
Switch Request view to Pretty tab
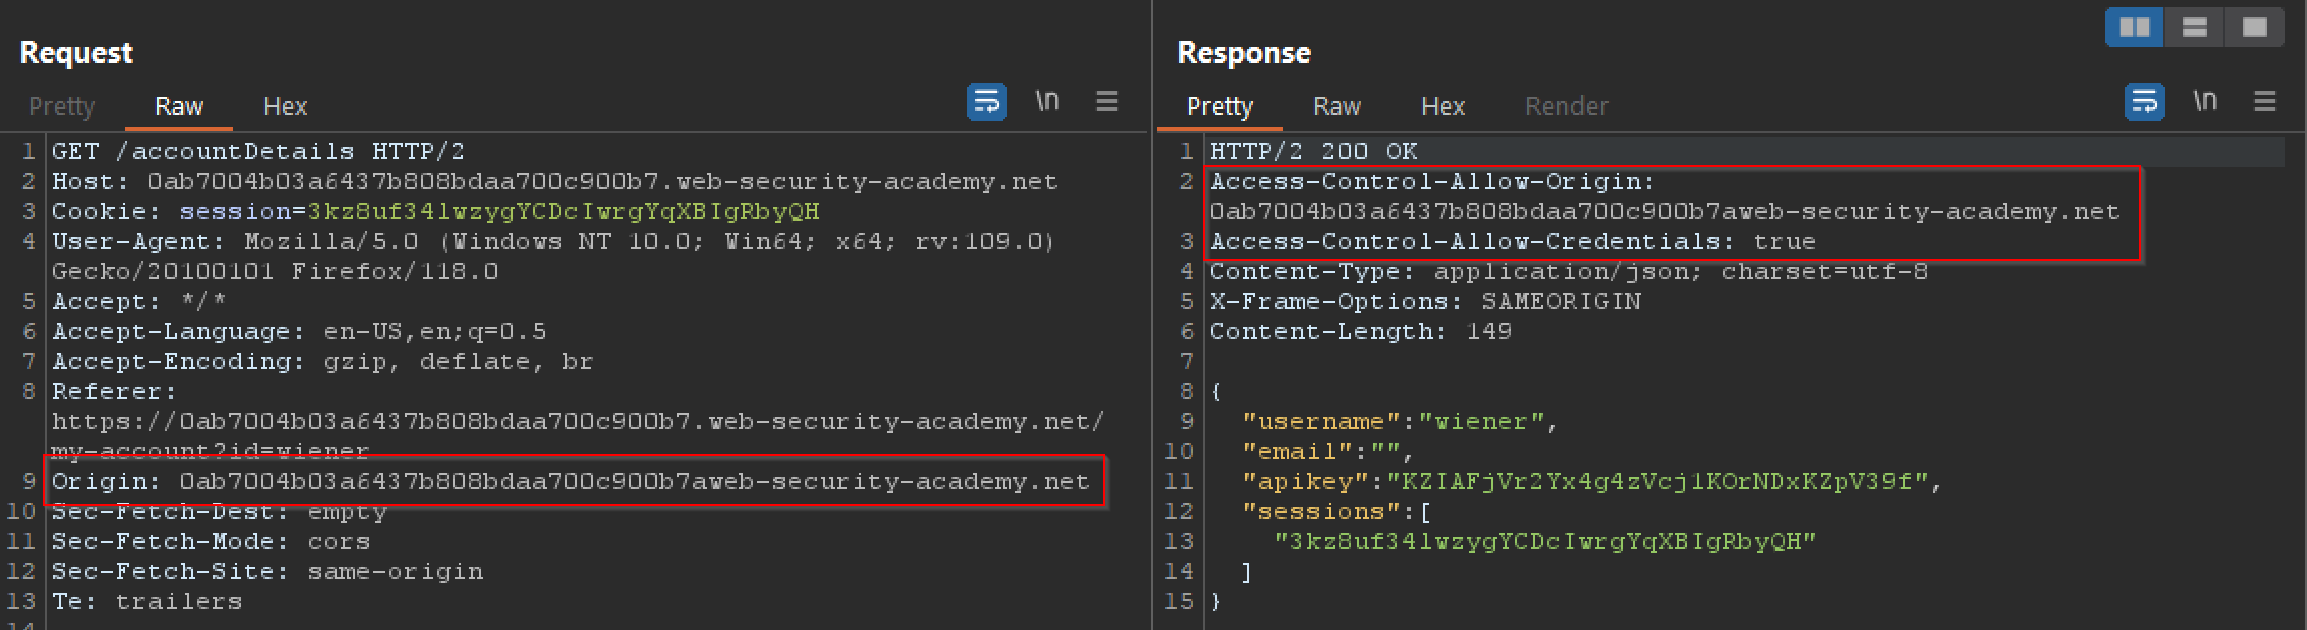coord(62,107)
